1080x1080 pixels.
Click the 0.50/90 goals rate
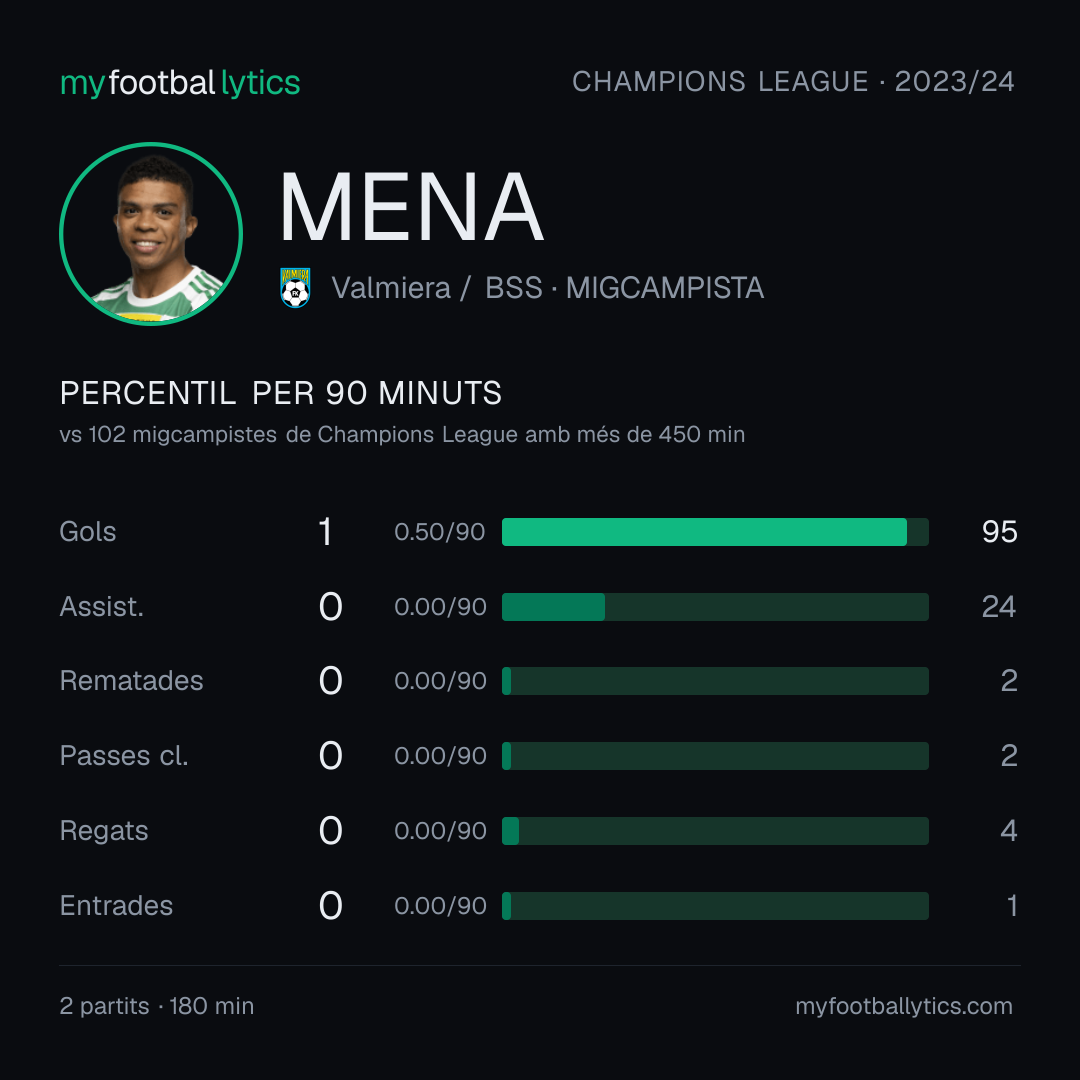(x=440, y=532)
